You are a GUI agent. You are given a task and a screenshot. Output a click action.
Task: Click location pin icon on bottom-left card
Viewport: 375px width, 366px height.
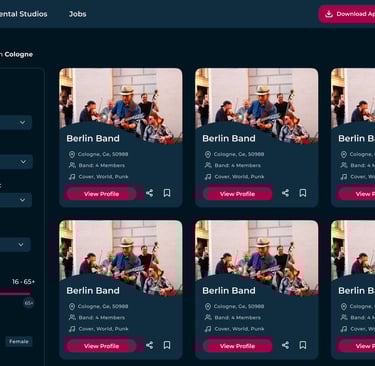(72, 306)
